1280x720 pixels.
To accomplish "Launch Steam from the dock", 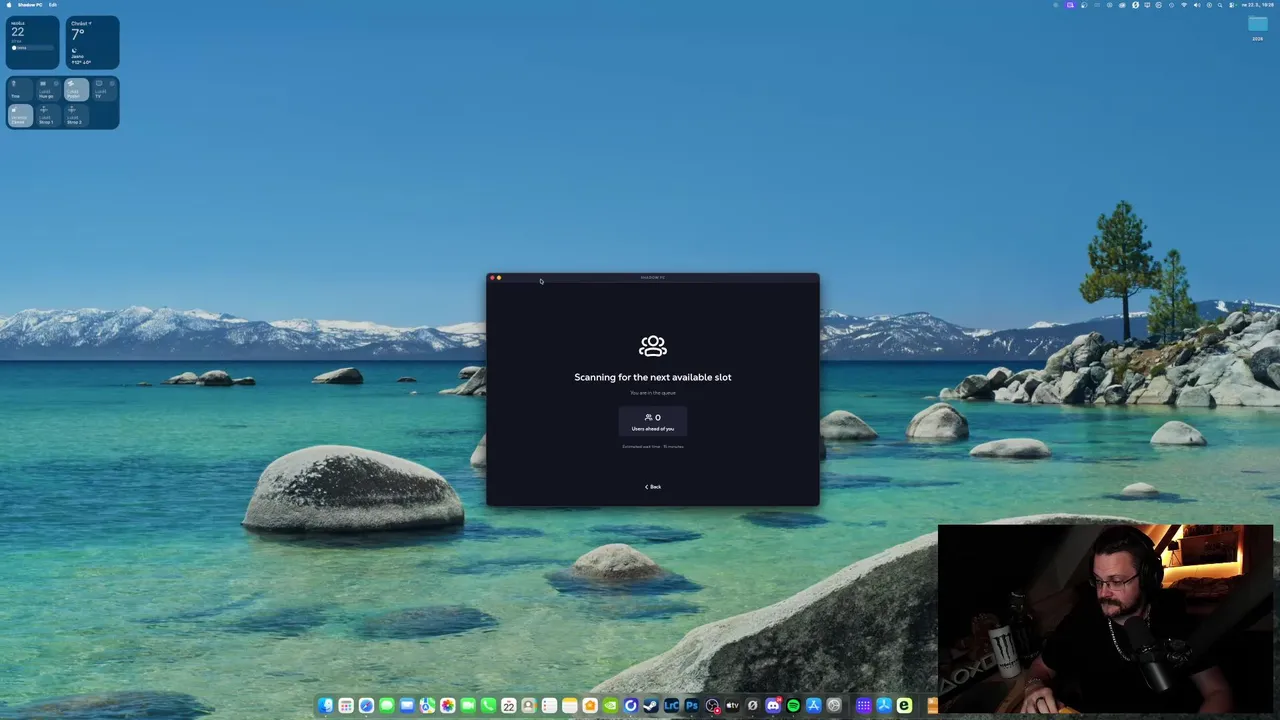I will pos(651,705).
